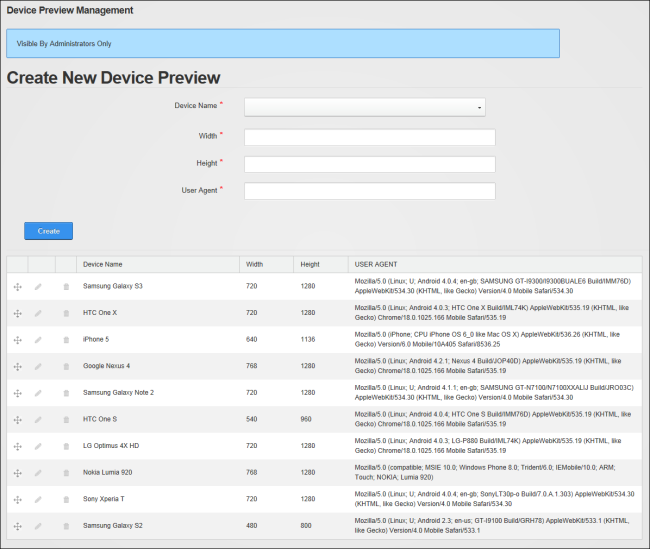Image resolution: width=650 pixels, height=549 pixels.
Task: Click the Width input field
Action: tap(370, 137)
